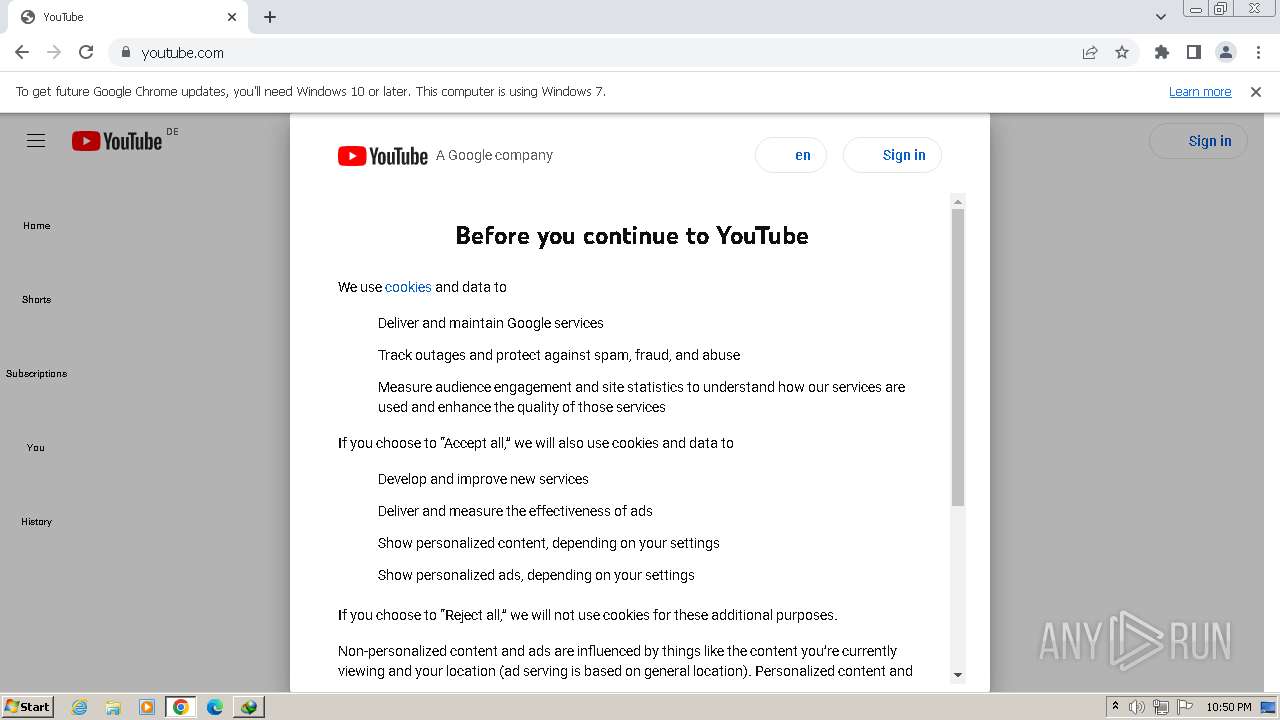Image resolution: width=1280 pixels, height=720 pixels.
Task: Toggle the Chrome side panel icon
Action: (x=1194, y=52)
